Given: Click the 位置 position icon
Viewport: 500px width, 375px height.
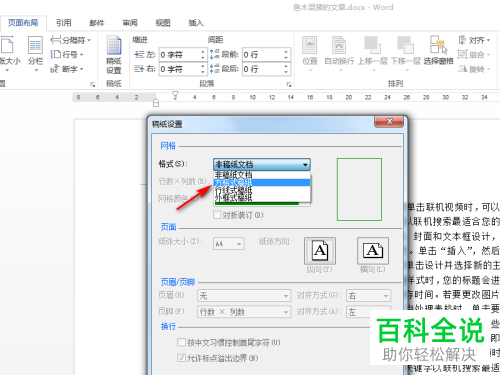Looking at the screenshot, I should tap(310, 53).
